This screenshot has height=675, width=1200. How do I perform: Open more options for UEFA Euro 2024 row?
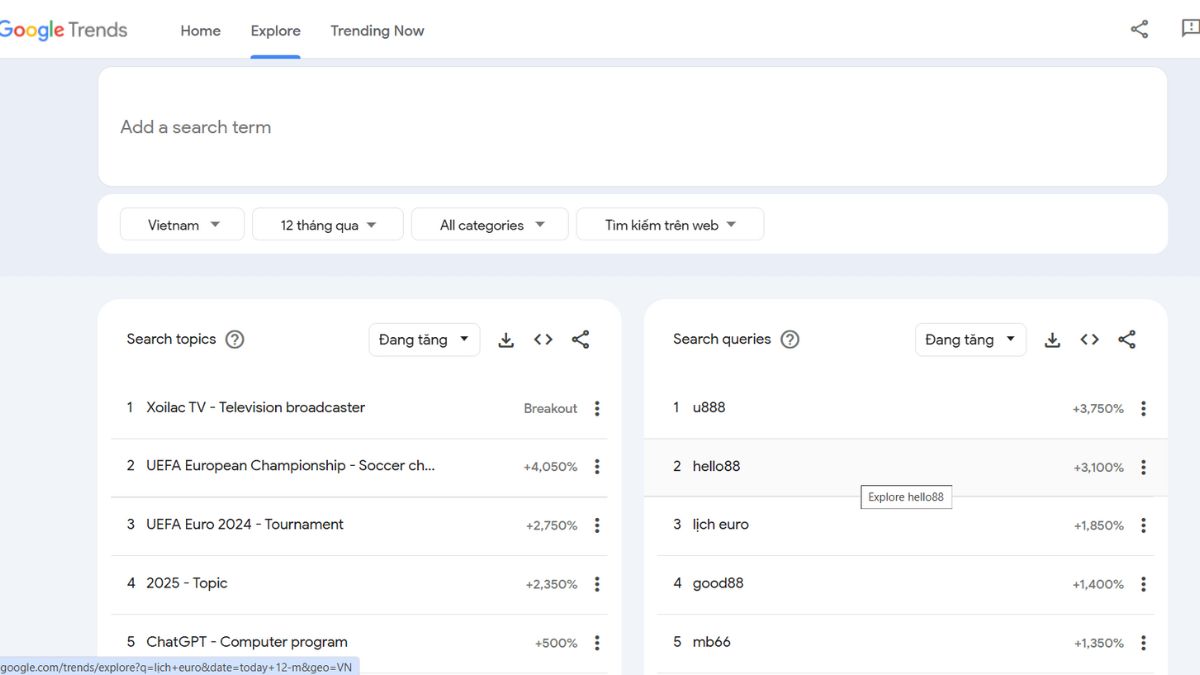597,525
